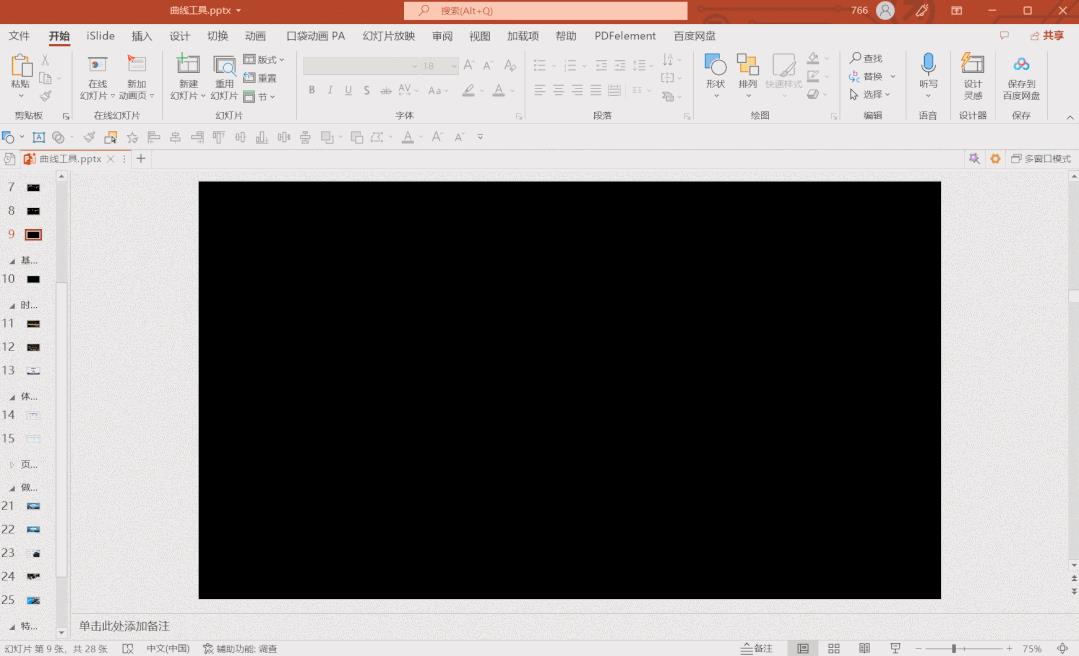Click the 共享 (Share) button
Image resolution: width=1079 pixels, height=656 pixels.
pos(1047,36)
